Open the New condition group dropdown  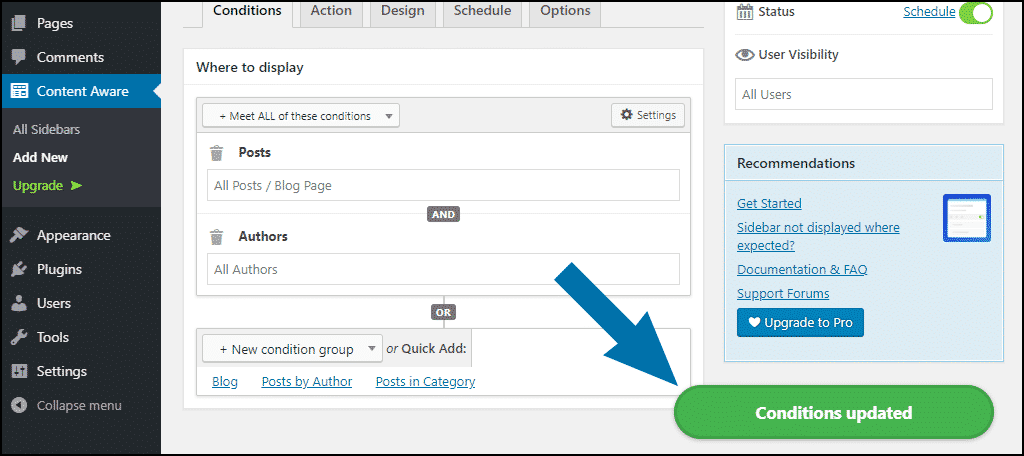pos(292,349)
